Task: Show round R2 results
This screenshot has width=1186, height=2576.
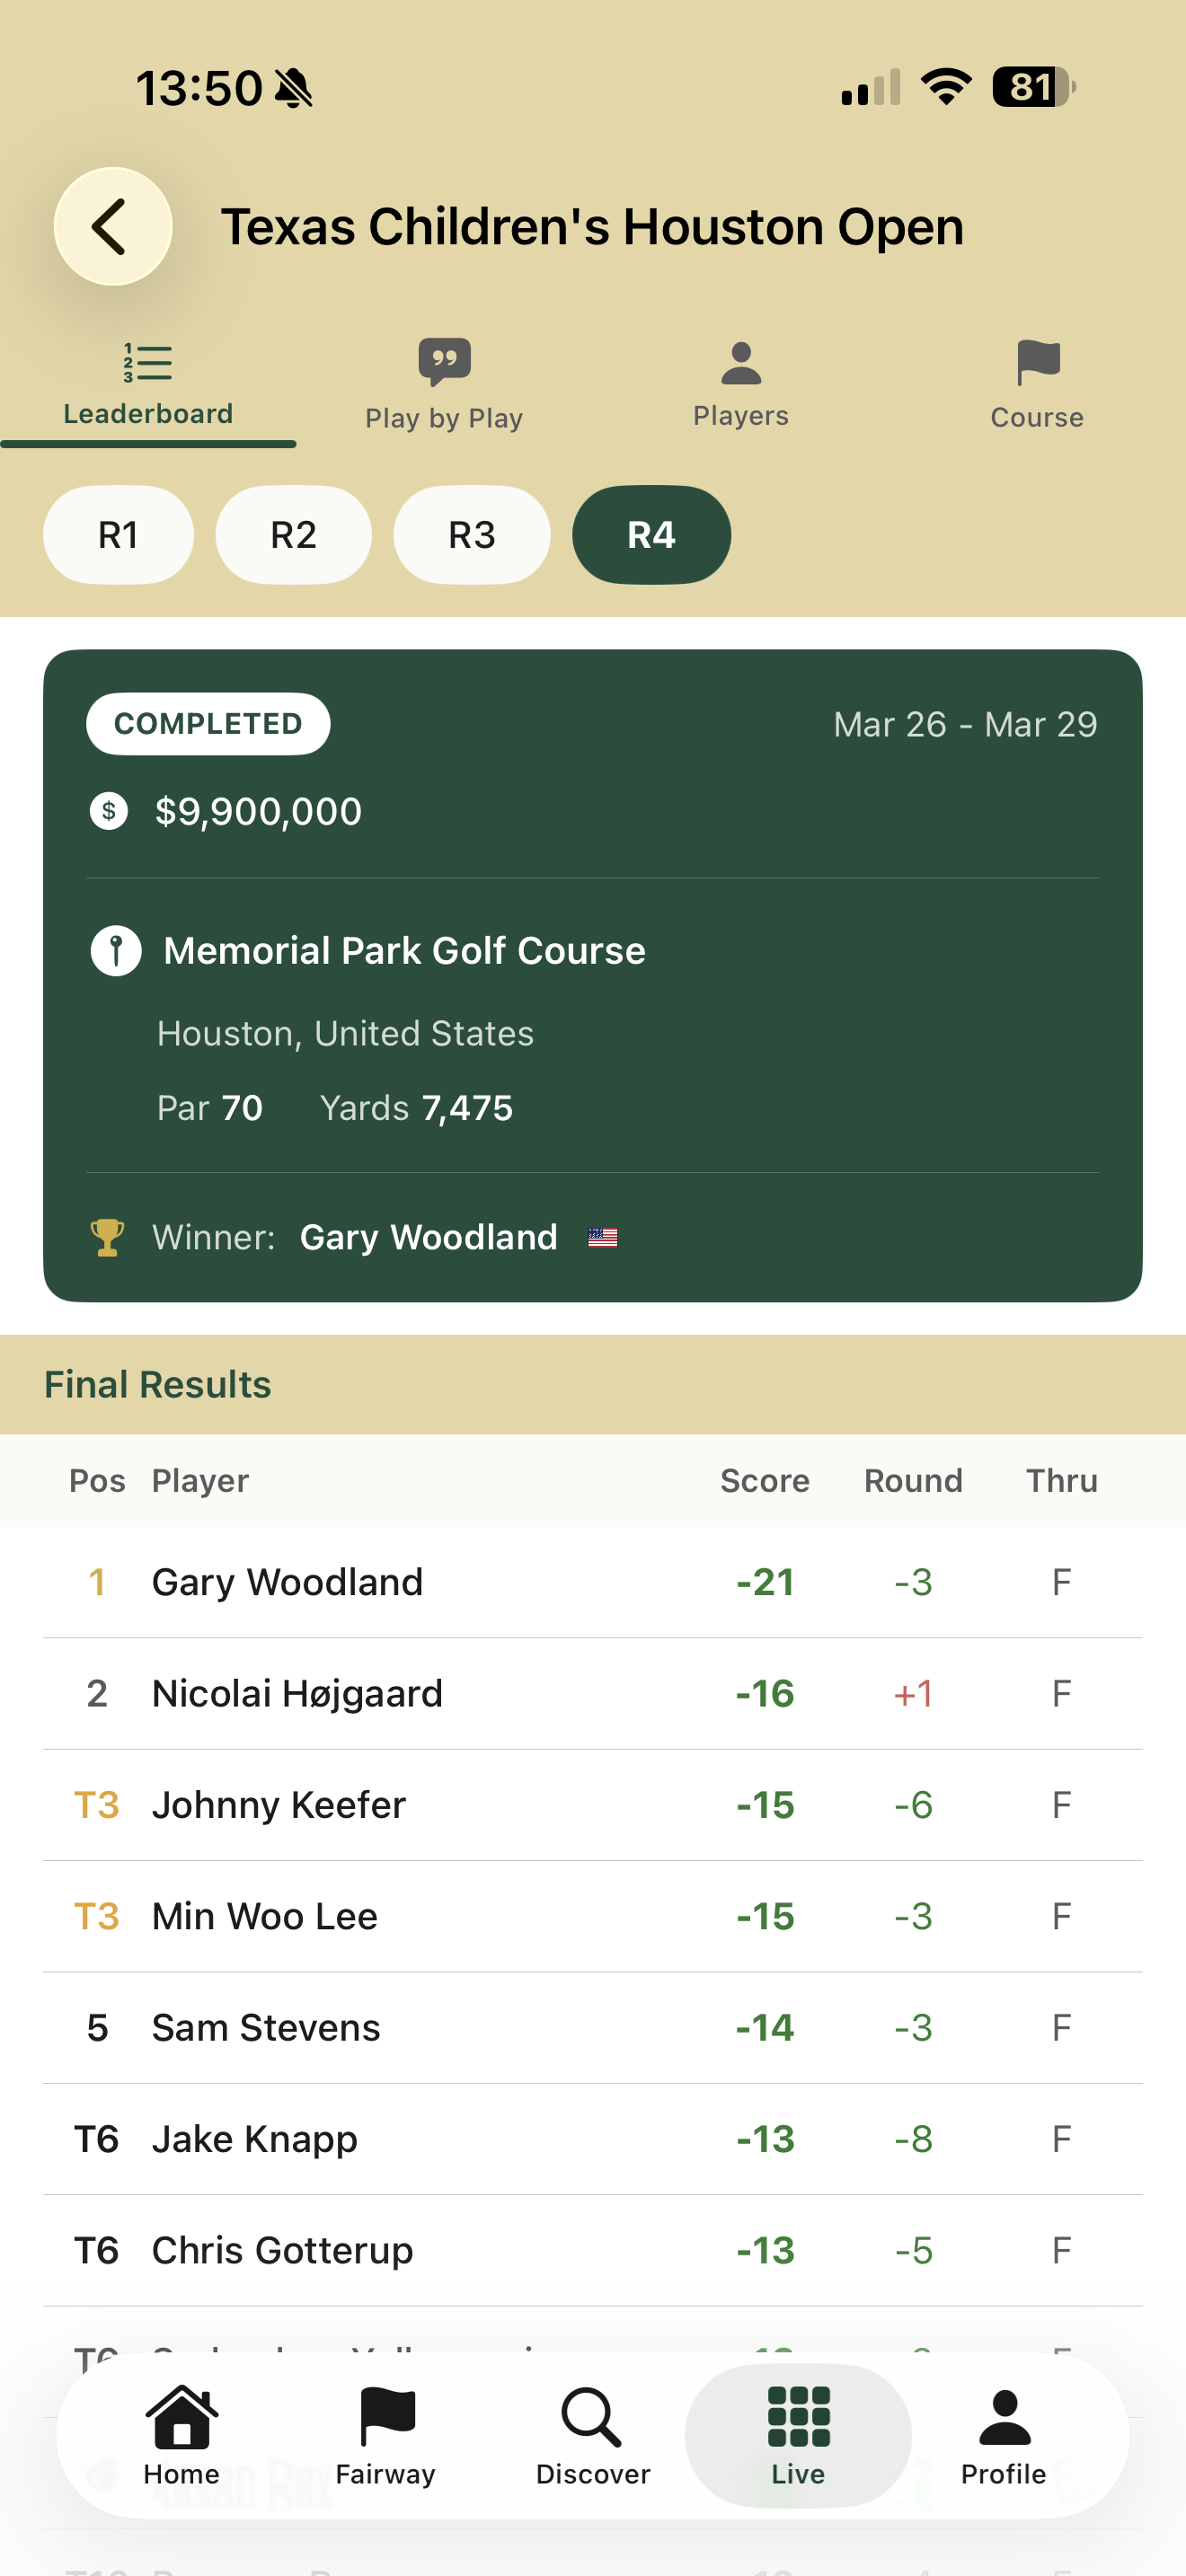Action: click(293, 535)
